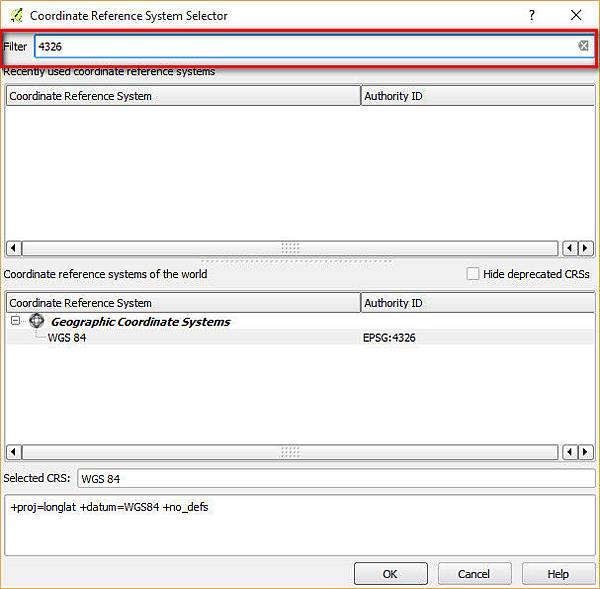The width and height of the screenshot is (600, 589).
Task: Click the world list horizontal scrollbar thumb
Action: (x=290, y=452)
